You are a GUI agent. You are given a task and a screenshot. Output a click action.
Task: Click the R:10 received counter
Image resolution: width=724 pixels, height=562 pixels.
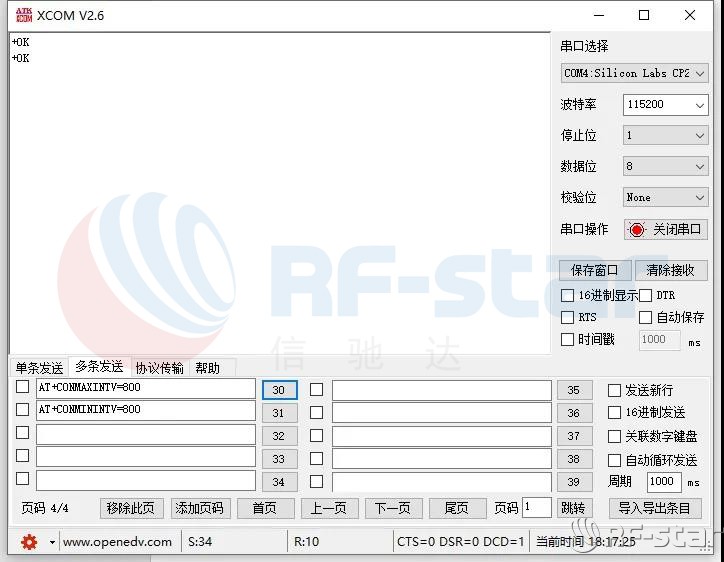(x=306, y=542)
